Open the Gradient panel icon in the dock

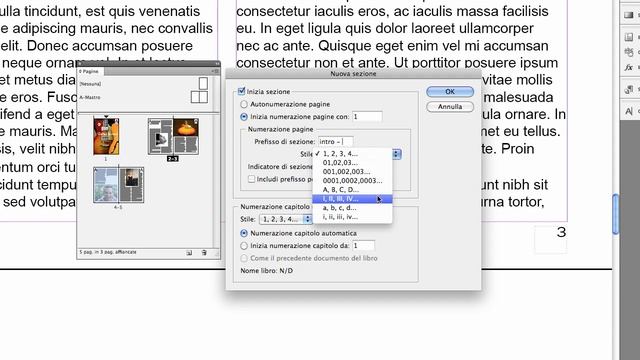point(629,16)
